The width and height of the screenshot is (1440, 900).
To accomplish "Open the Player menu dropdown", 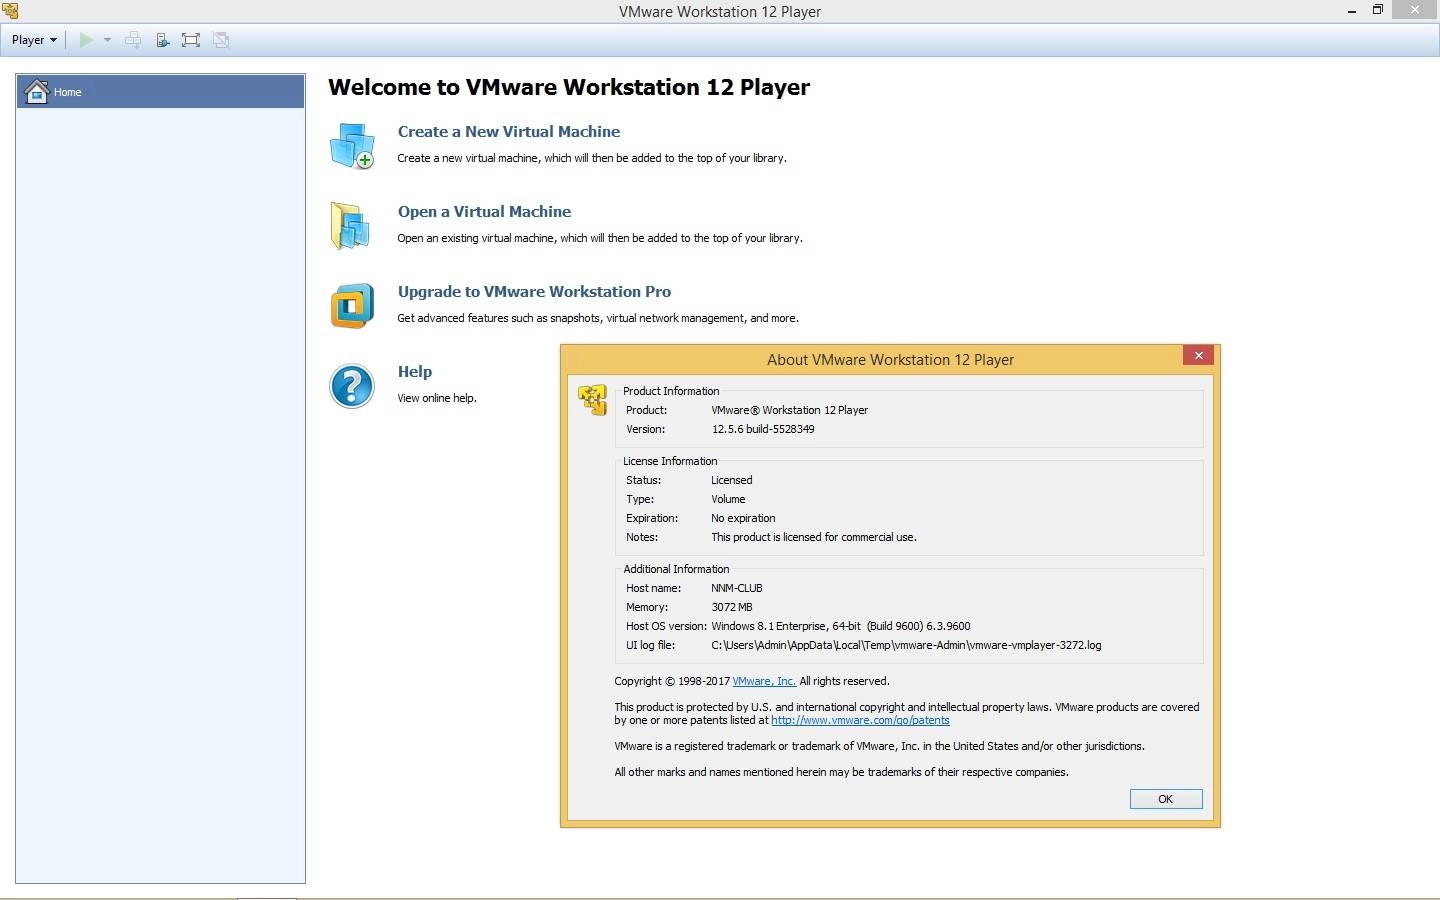I will coord(34,40).
